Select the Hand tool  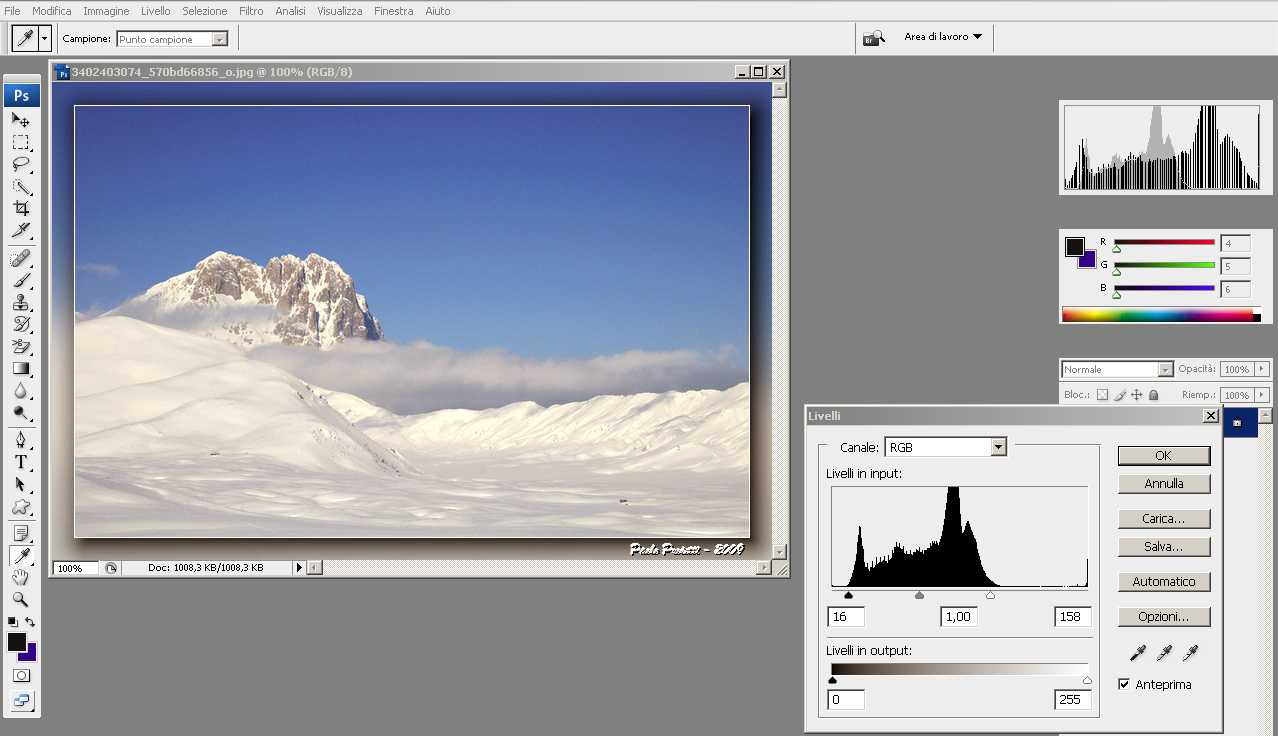tap(21, 578)
